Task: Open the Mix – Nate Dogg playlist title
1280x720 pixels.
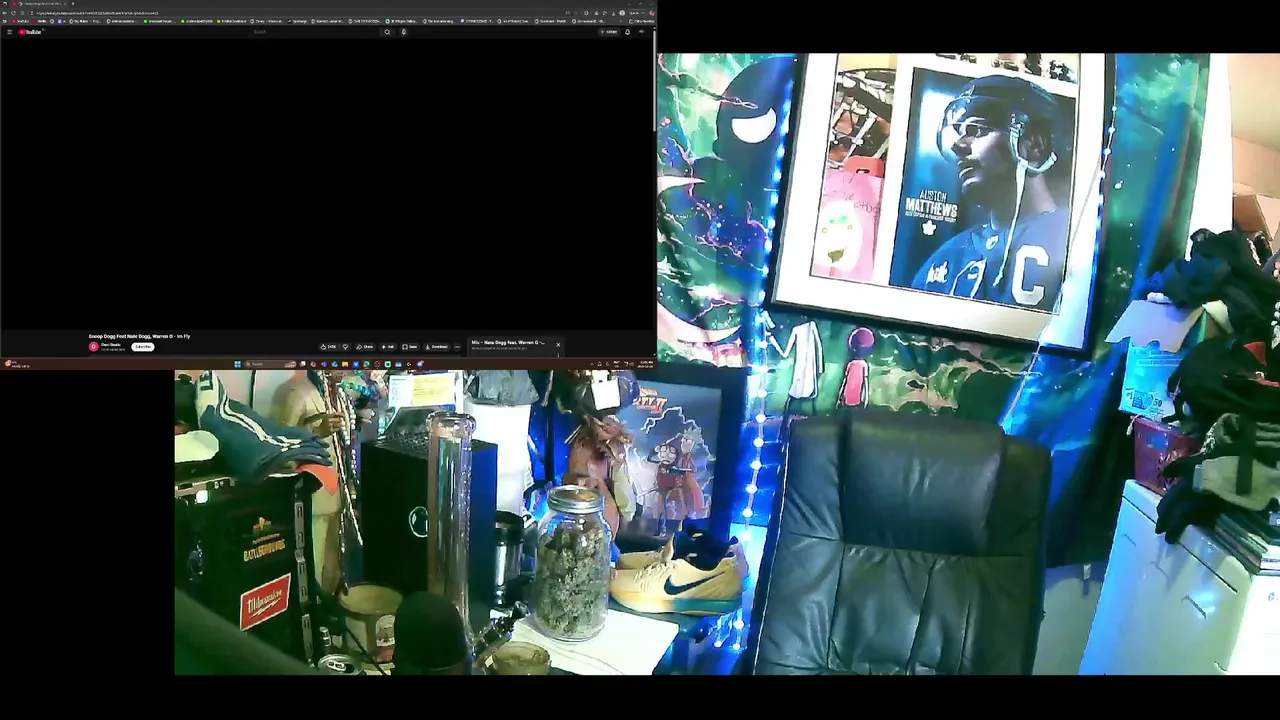Action: (x=508, y=342)
